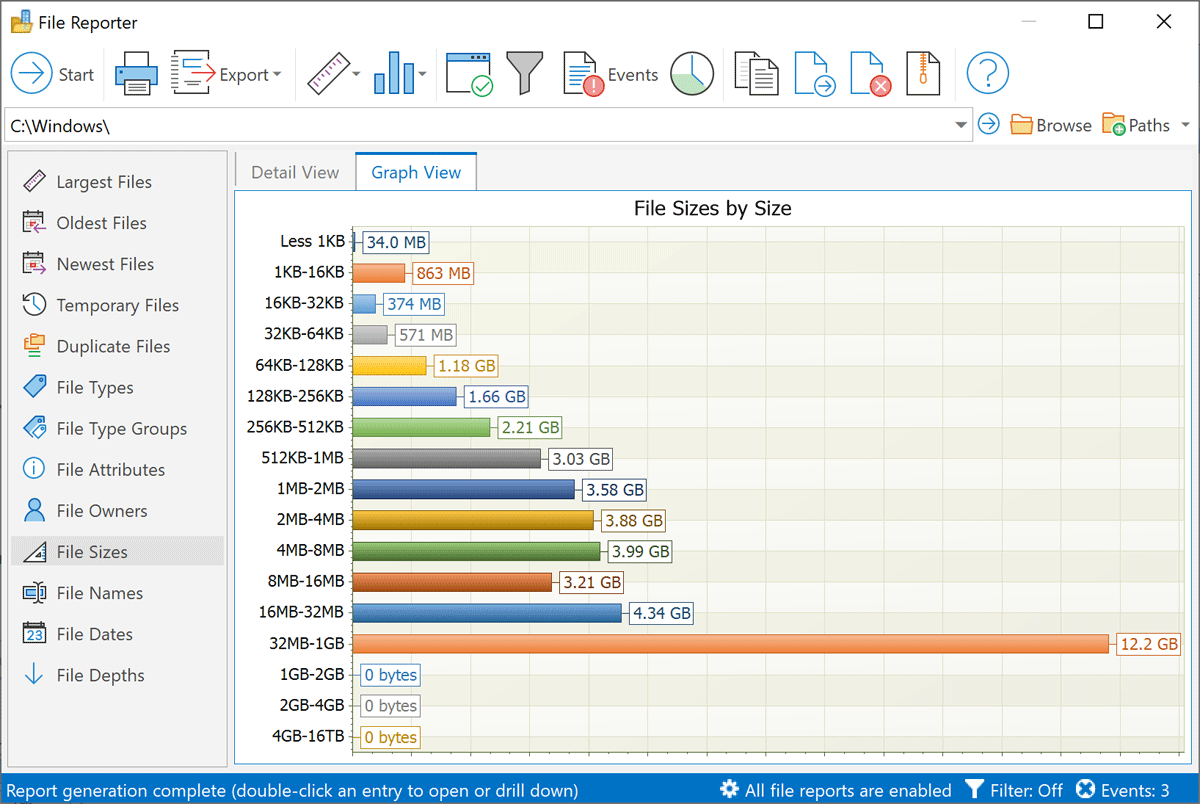This screenshot has width=1200, height=804.
Task: Open the filter funnel icon
Action: point(524,74)
